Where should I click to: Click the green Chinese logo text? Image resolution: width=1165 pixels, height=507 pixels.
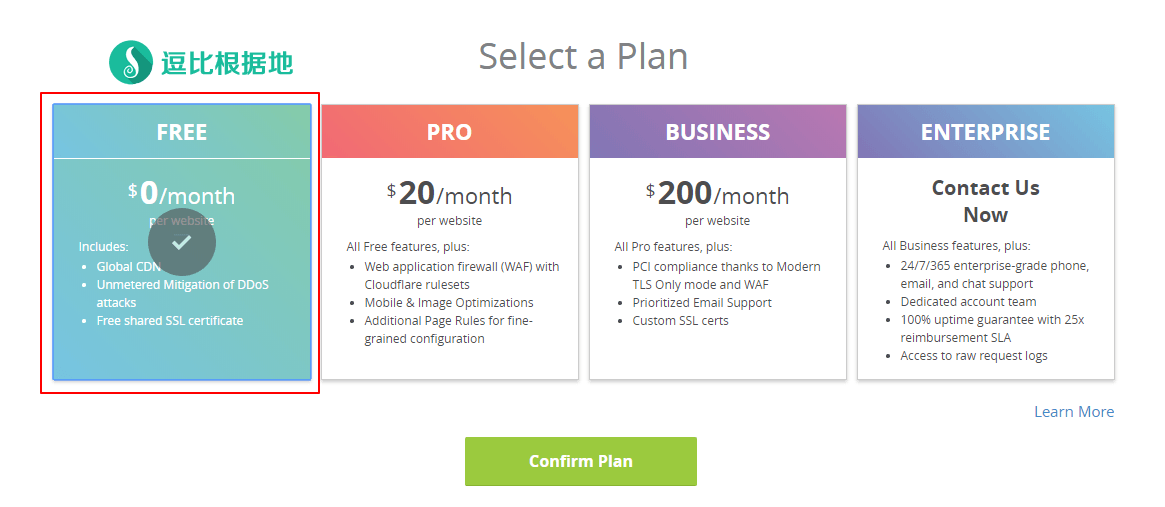pyautogui.click(x=227, y=63)
